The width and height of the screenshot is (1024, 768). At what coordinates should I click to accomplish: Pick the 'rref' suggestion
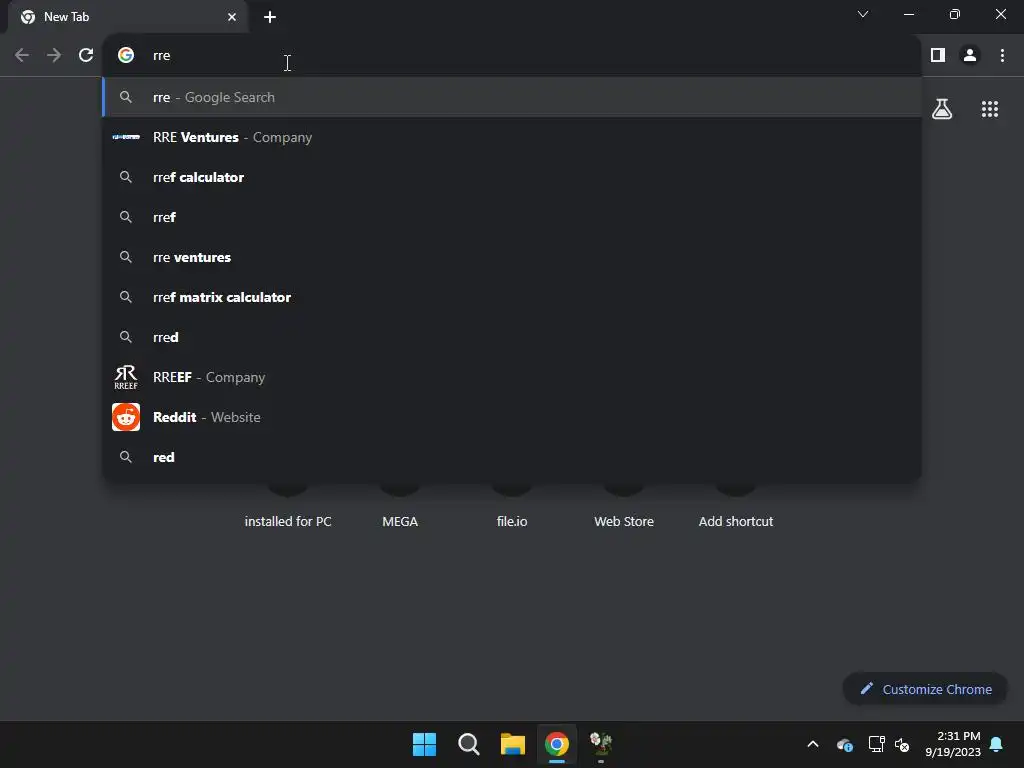click(x=513, y=217)
